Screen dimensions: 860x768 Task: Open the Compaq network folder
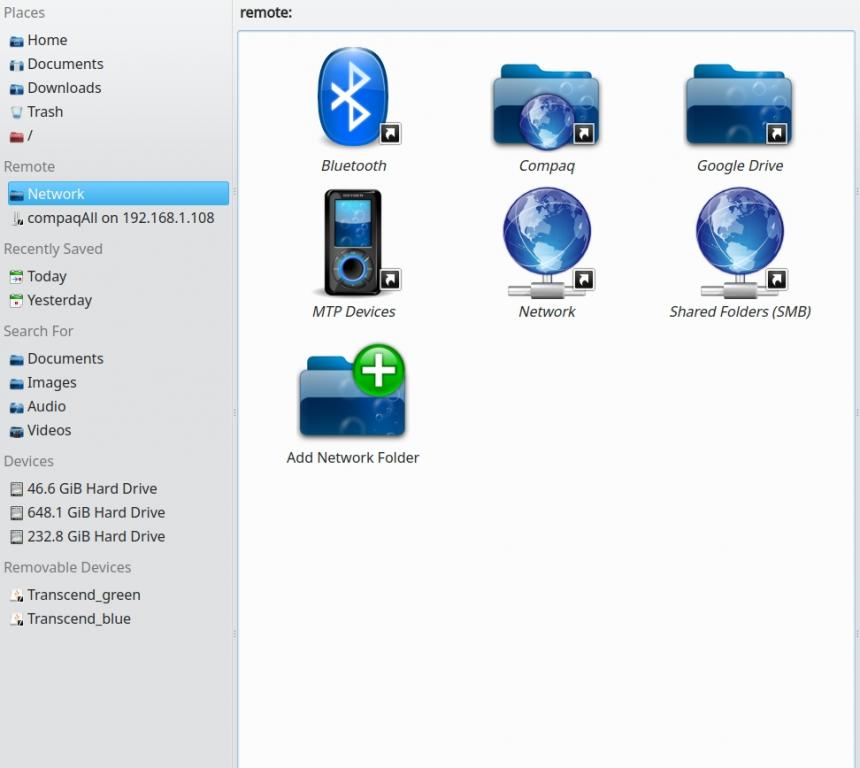546,105
